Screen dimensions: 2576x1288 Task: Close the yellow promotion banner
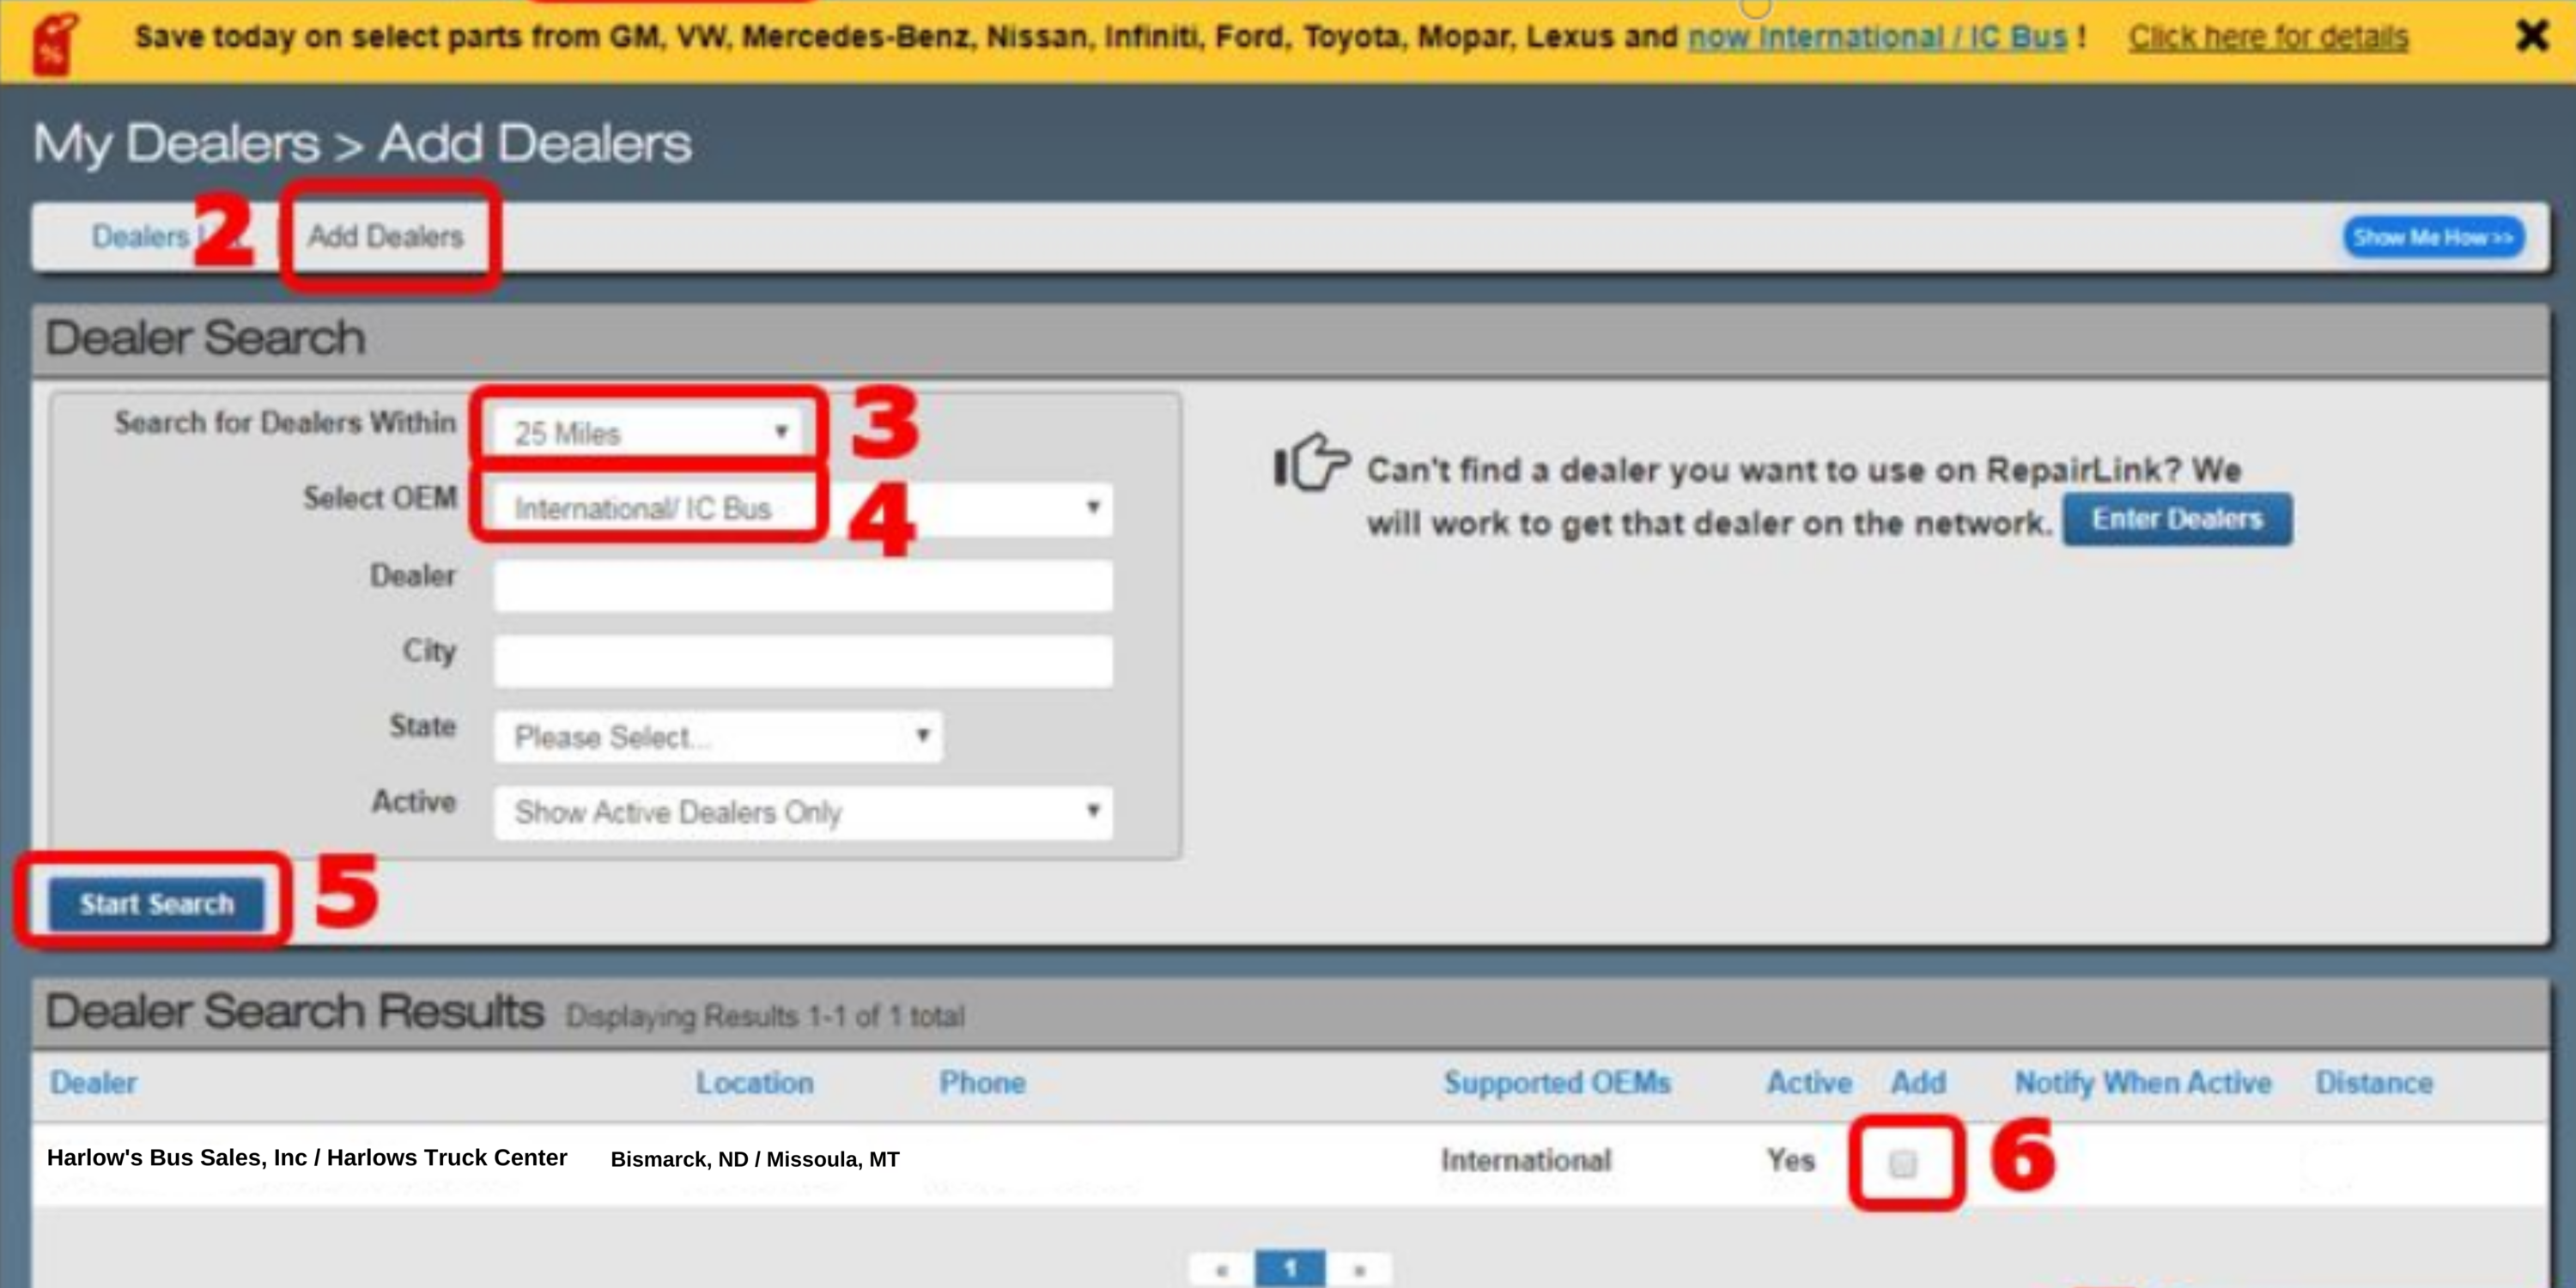point(2532,36)
